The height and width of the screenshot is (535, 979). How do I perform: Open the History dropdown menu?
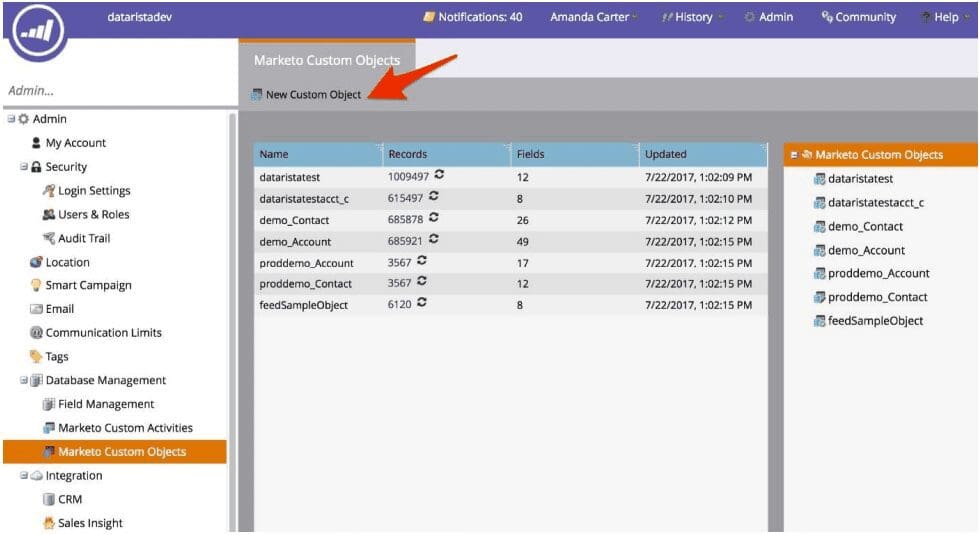pyautogui.click(x=692, y=17)
